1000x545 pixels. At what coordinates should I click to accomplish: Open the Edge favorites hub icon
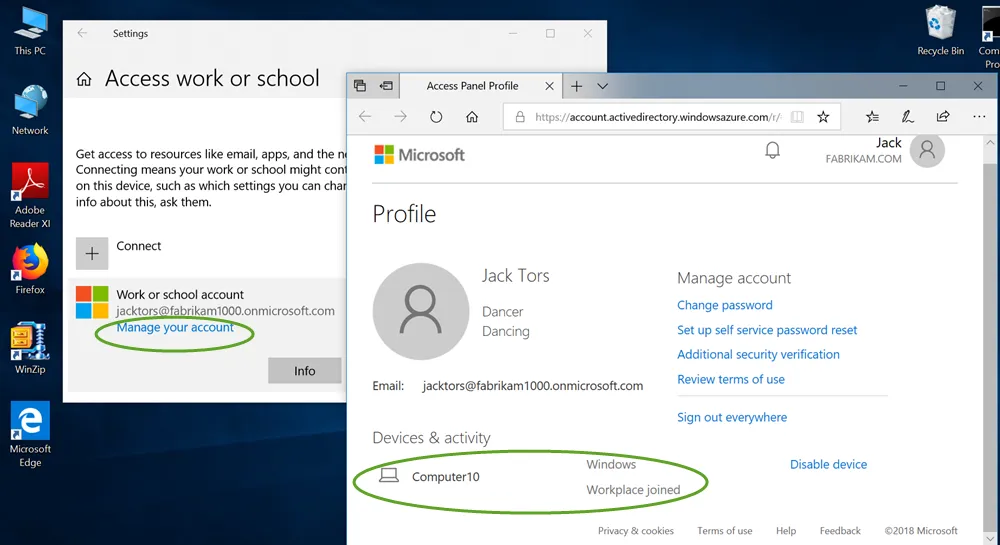point(872,117)
